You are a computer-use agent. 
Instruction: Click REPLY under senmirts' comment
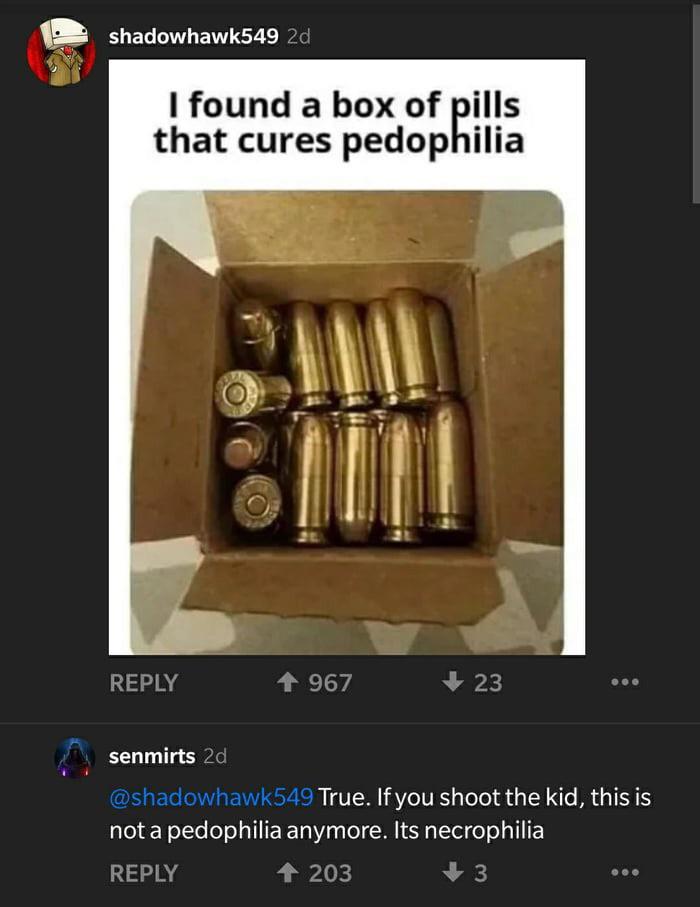(x=143, y=873)
